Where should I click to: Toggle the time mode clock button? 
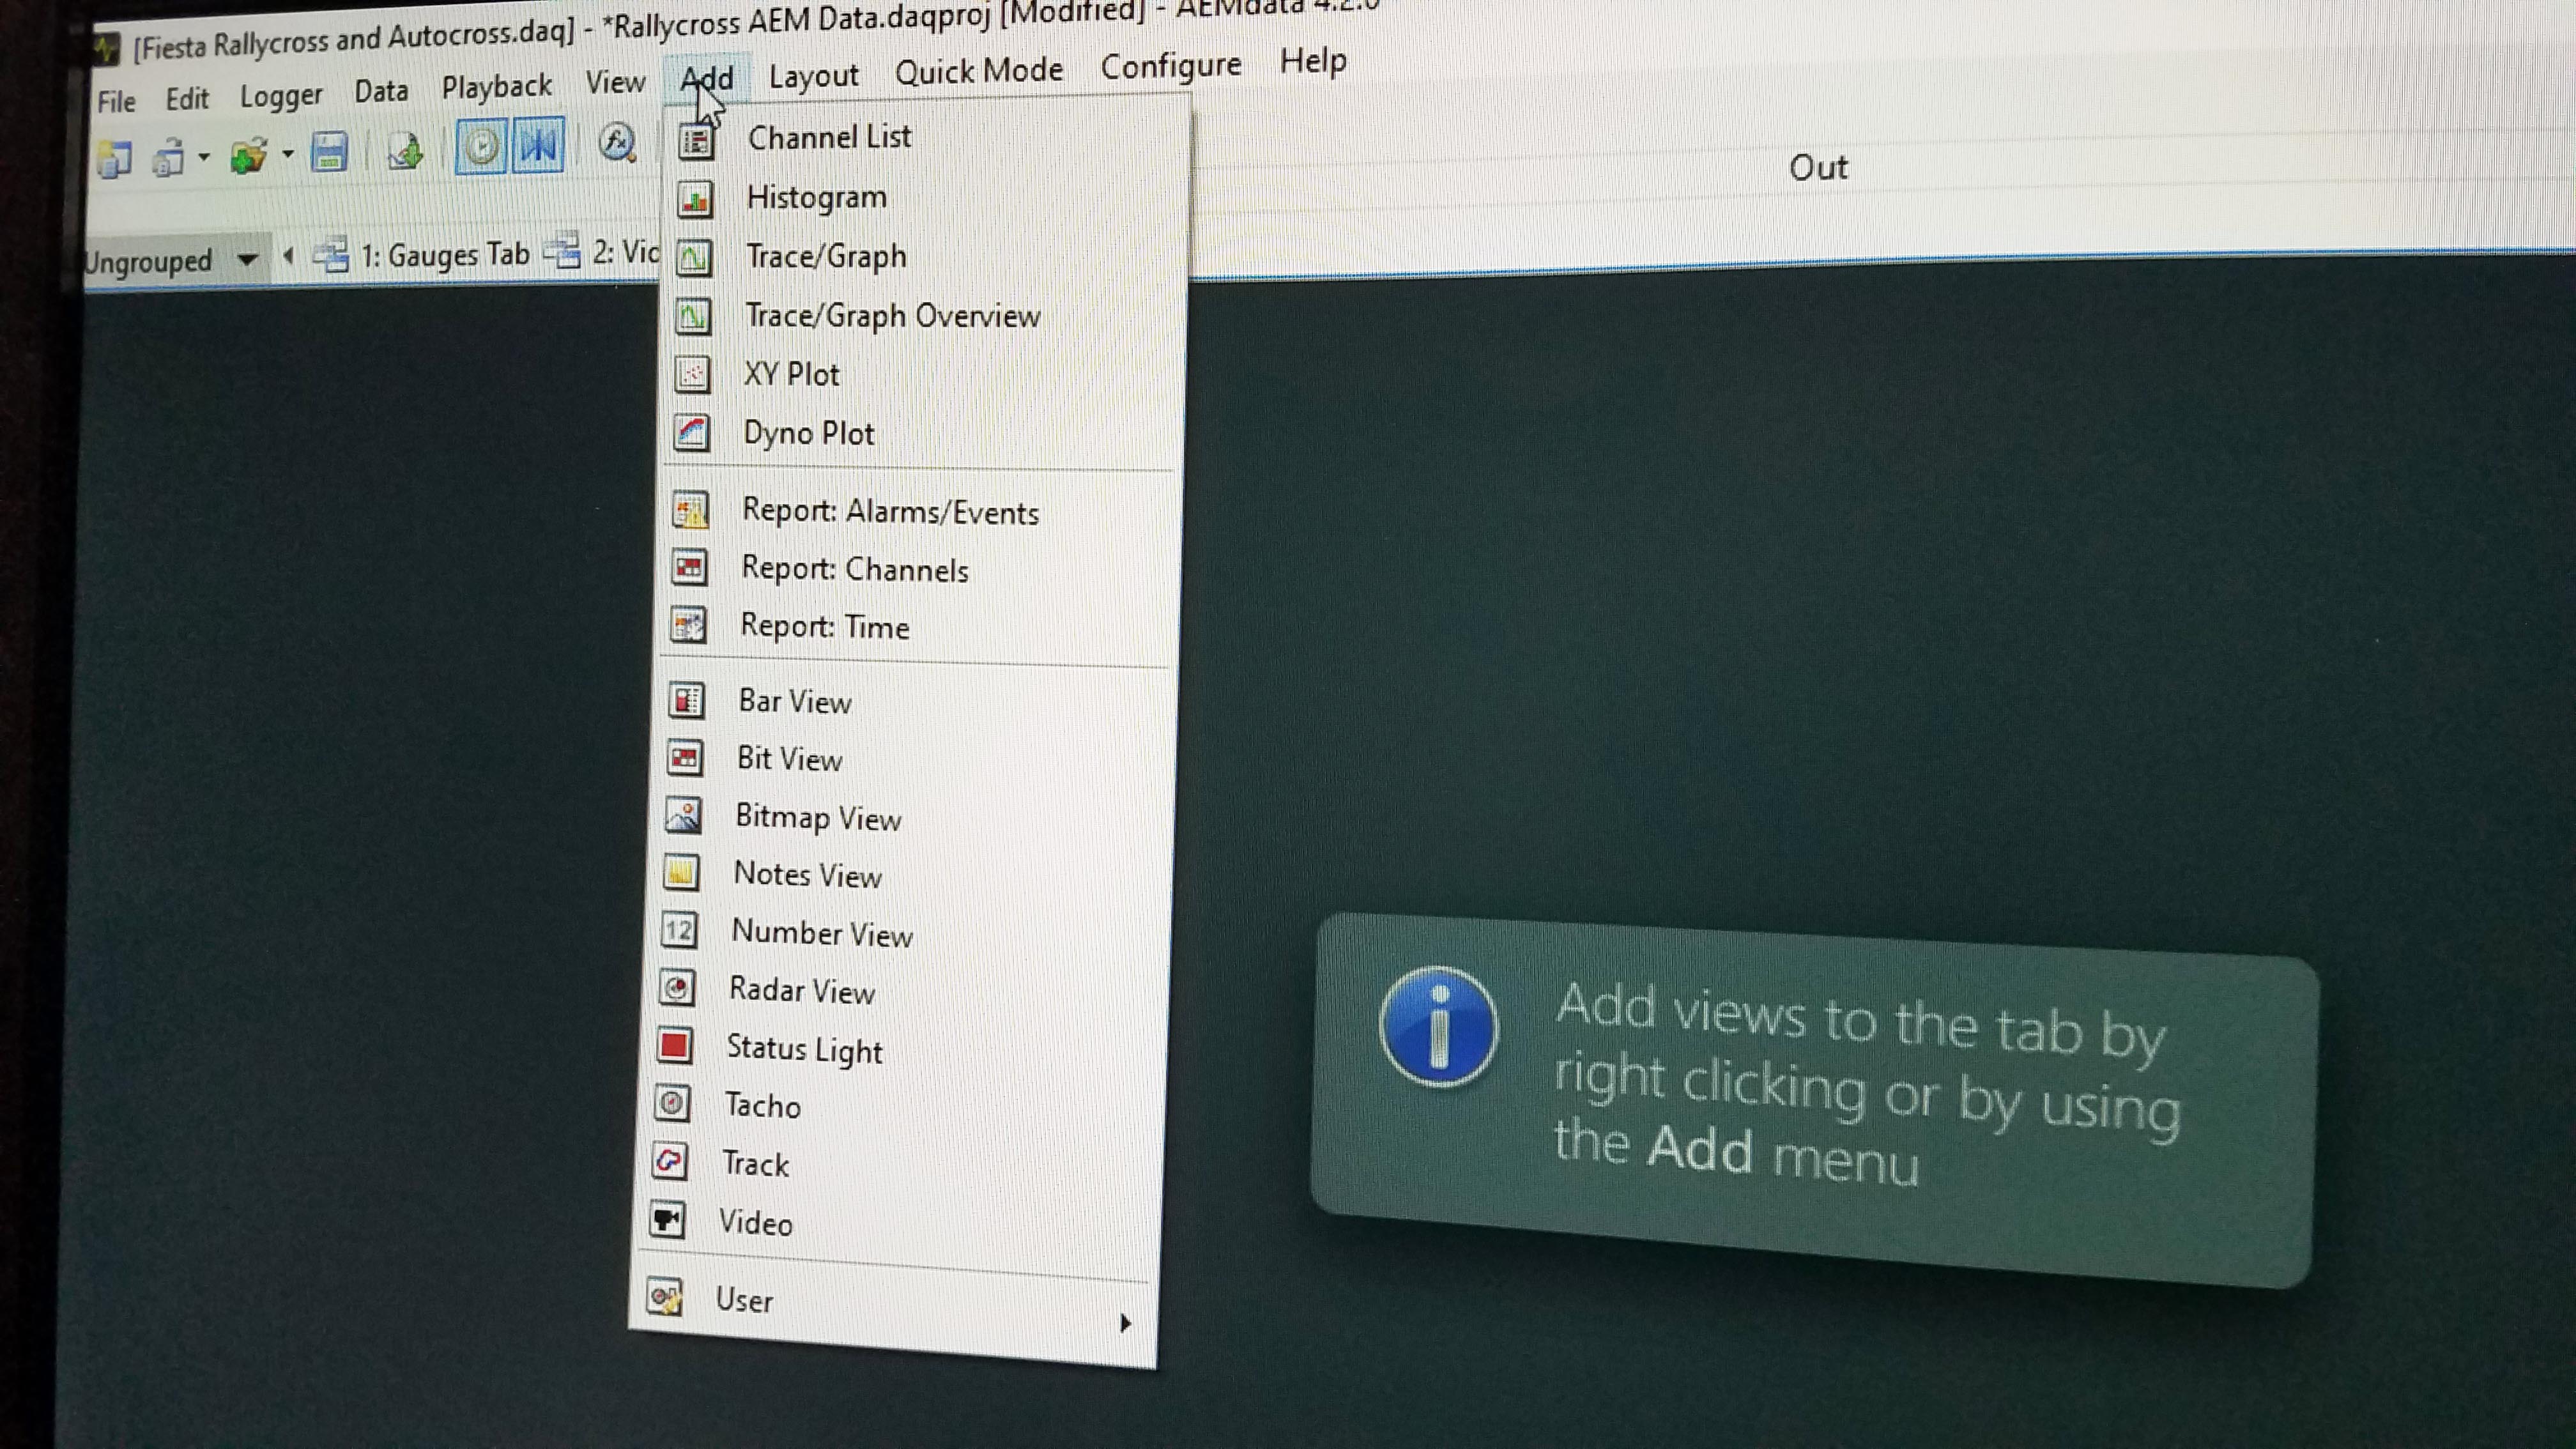[482, 147]
